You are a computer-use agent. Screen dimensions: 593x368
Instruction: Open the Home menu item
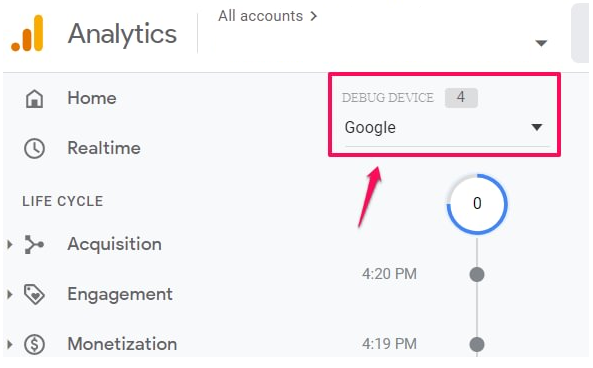pos(92,98)
